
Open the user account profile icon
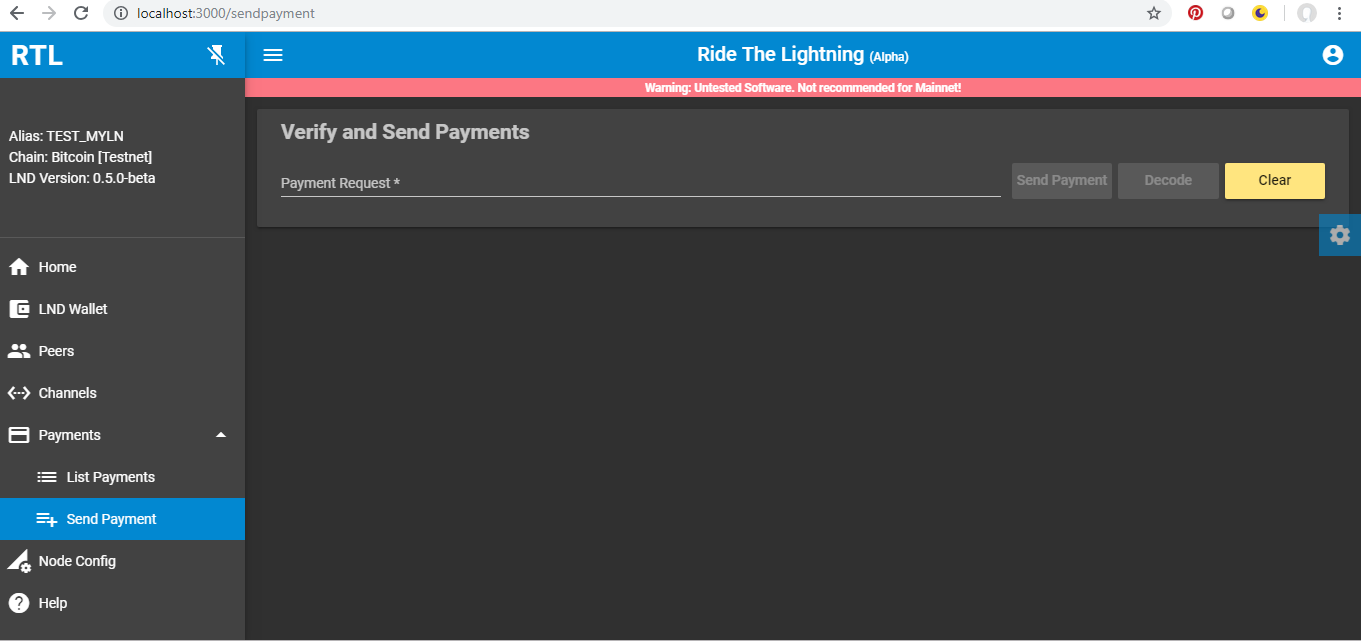1332,55
